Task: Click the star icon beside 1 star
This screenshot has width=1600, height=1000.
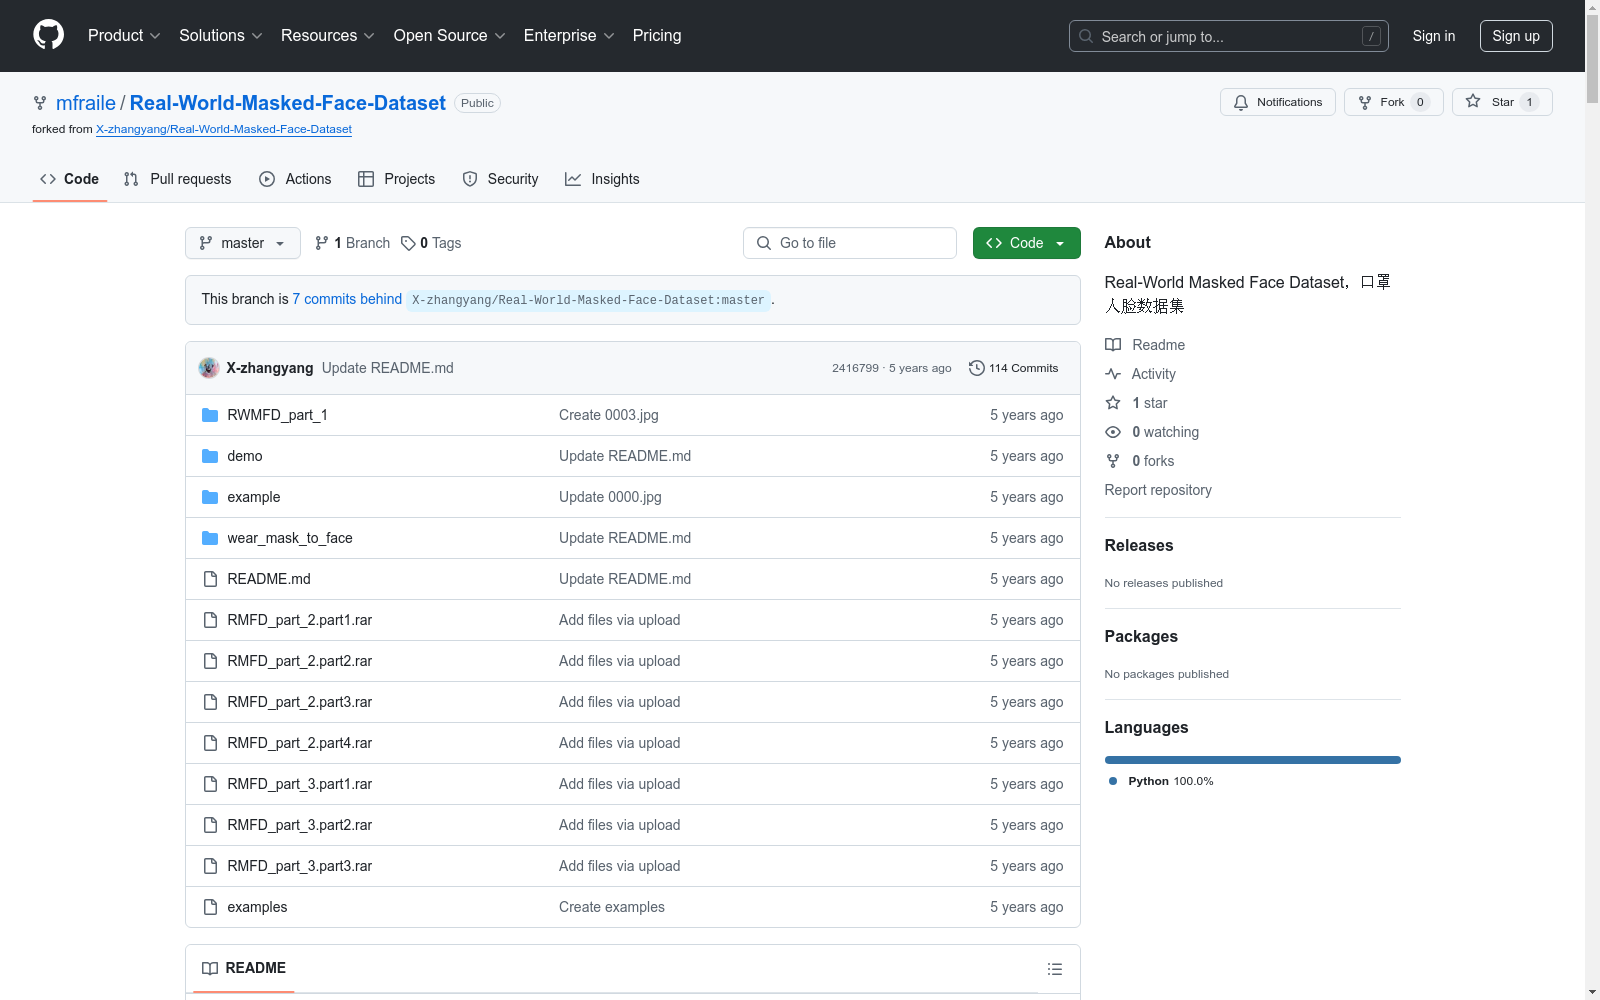Action: [1113, 403]
